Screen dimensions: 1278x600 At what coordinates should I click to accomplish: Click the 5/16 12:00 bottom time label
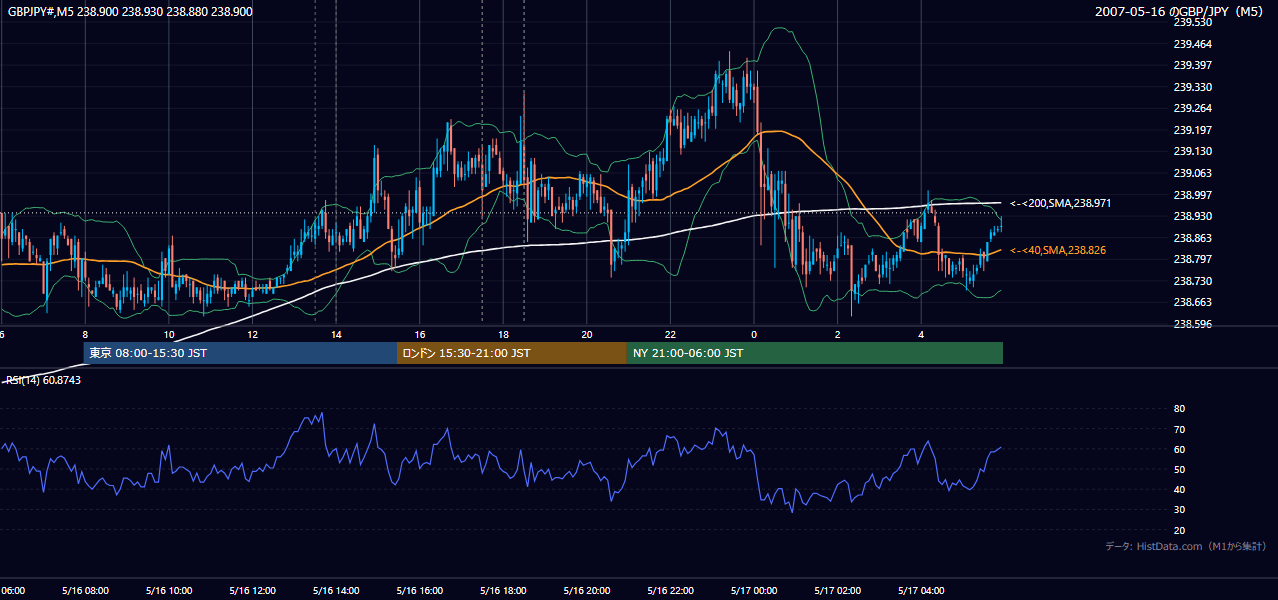pyautogui.click(x=252, y=591)
